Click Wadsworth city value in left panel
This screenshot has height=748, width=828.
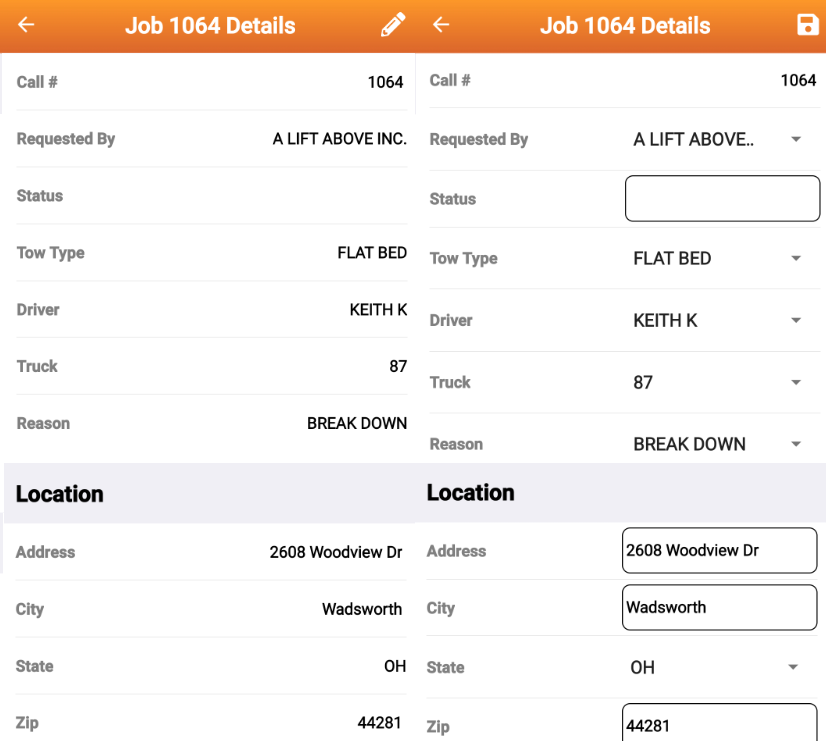(362, 609)
